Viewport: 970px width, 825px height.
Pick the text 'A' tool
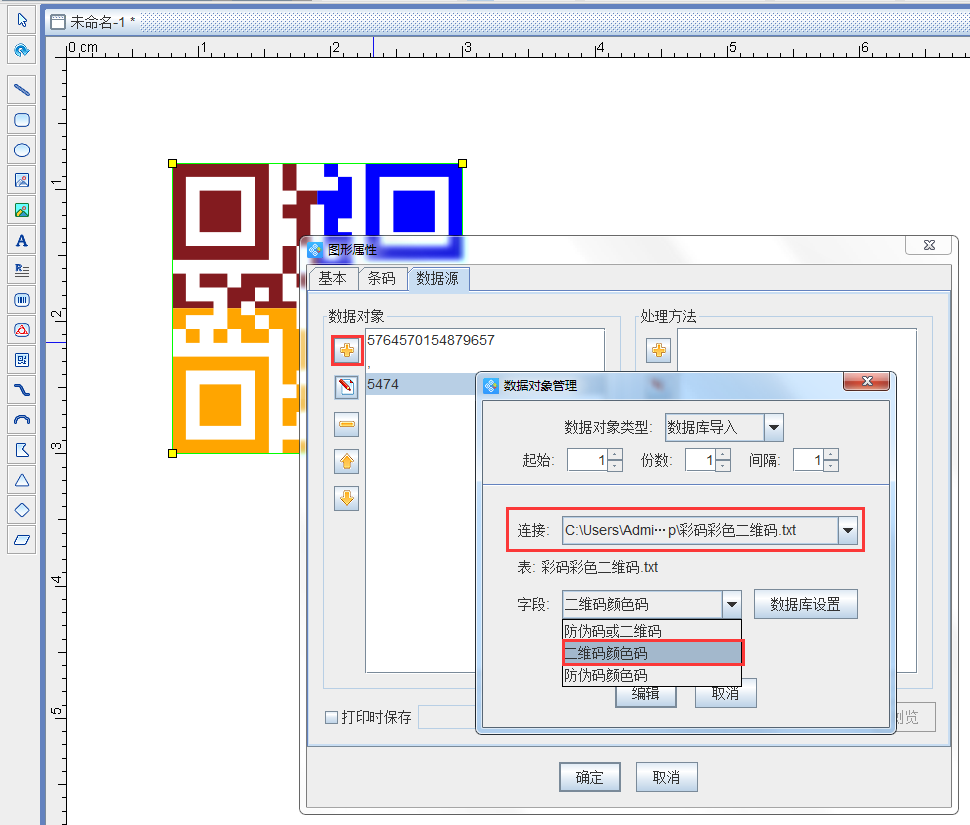pyautogui.click(x=22, y=240)
